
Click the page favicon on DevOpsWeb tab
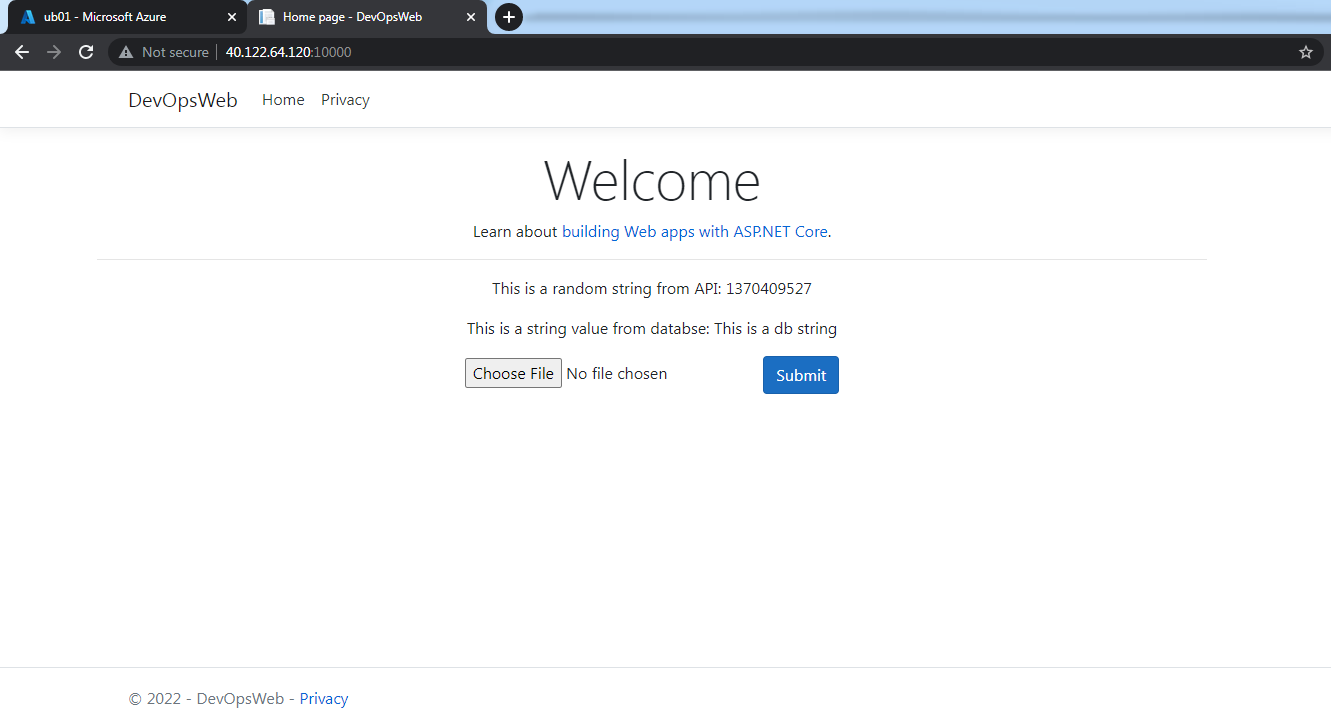click(267, 17)
